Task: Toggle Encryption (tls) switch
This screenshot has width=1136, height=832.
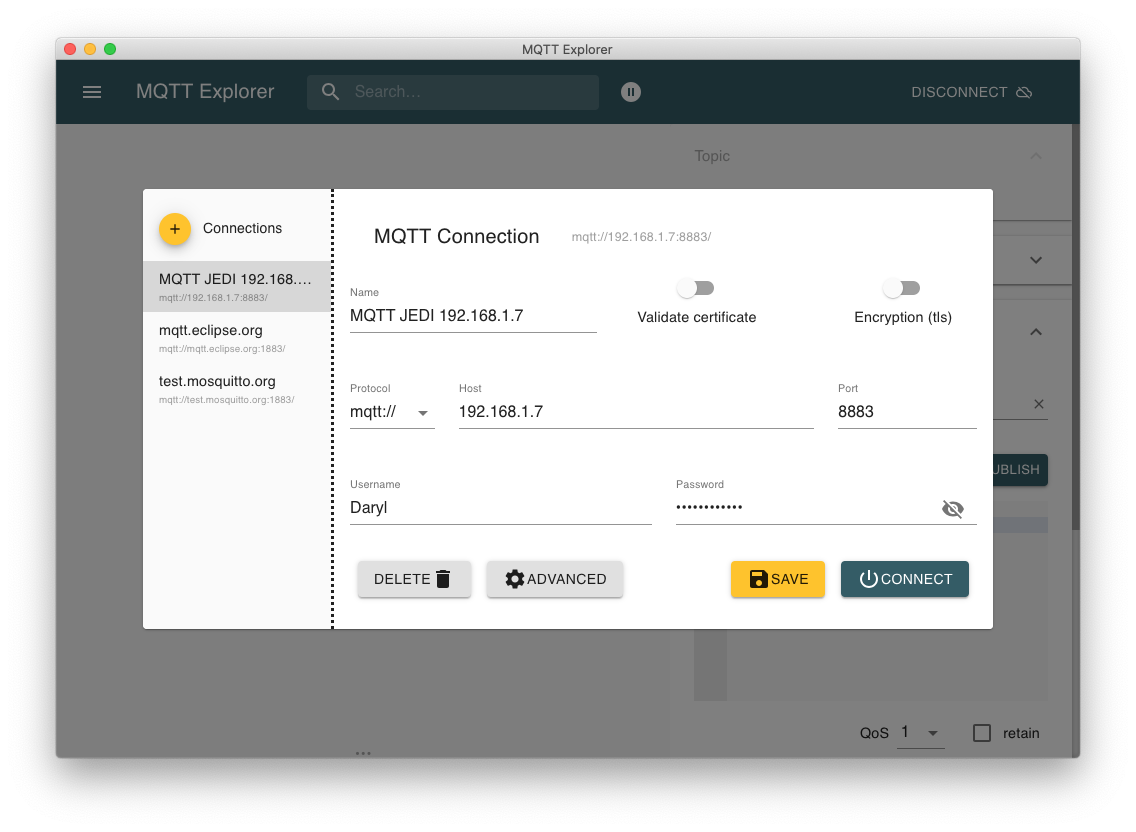Action: [x=901, y=288]
